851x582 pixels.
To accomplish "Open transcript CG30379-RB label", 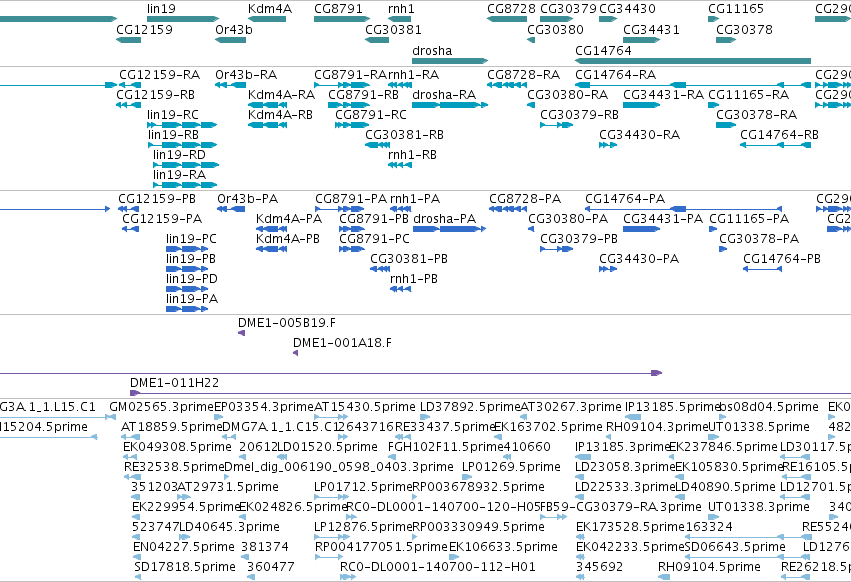I will click(x=580, y=115).
